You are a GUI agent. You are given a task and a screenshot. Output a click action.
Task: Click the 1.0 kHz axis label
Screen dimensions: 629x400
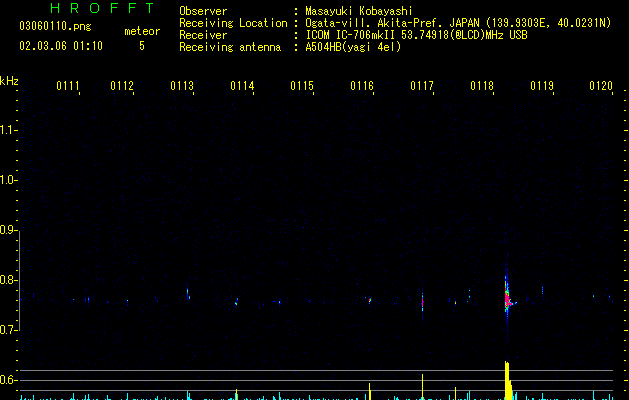click(x=8, y=180)
